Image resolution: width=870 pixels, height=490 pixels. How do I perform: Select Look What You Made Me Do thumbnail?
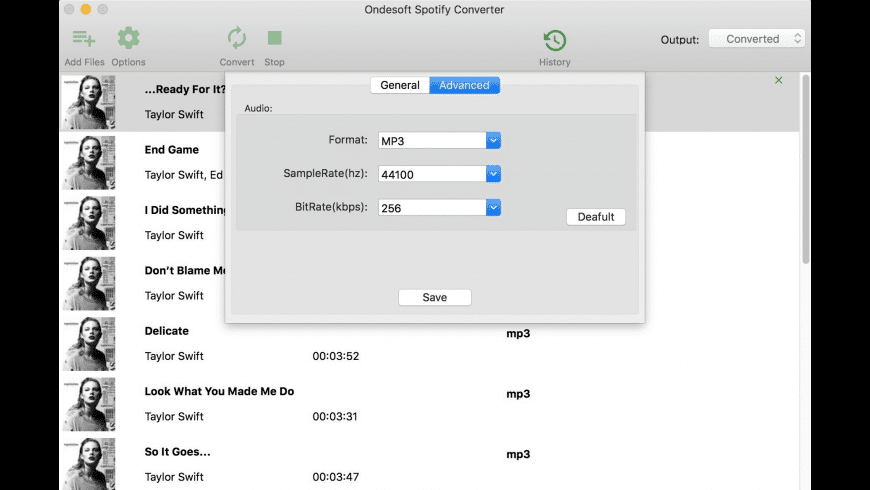pos(89,405)
